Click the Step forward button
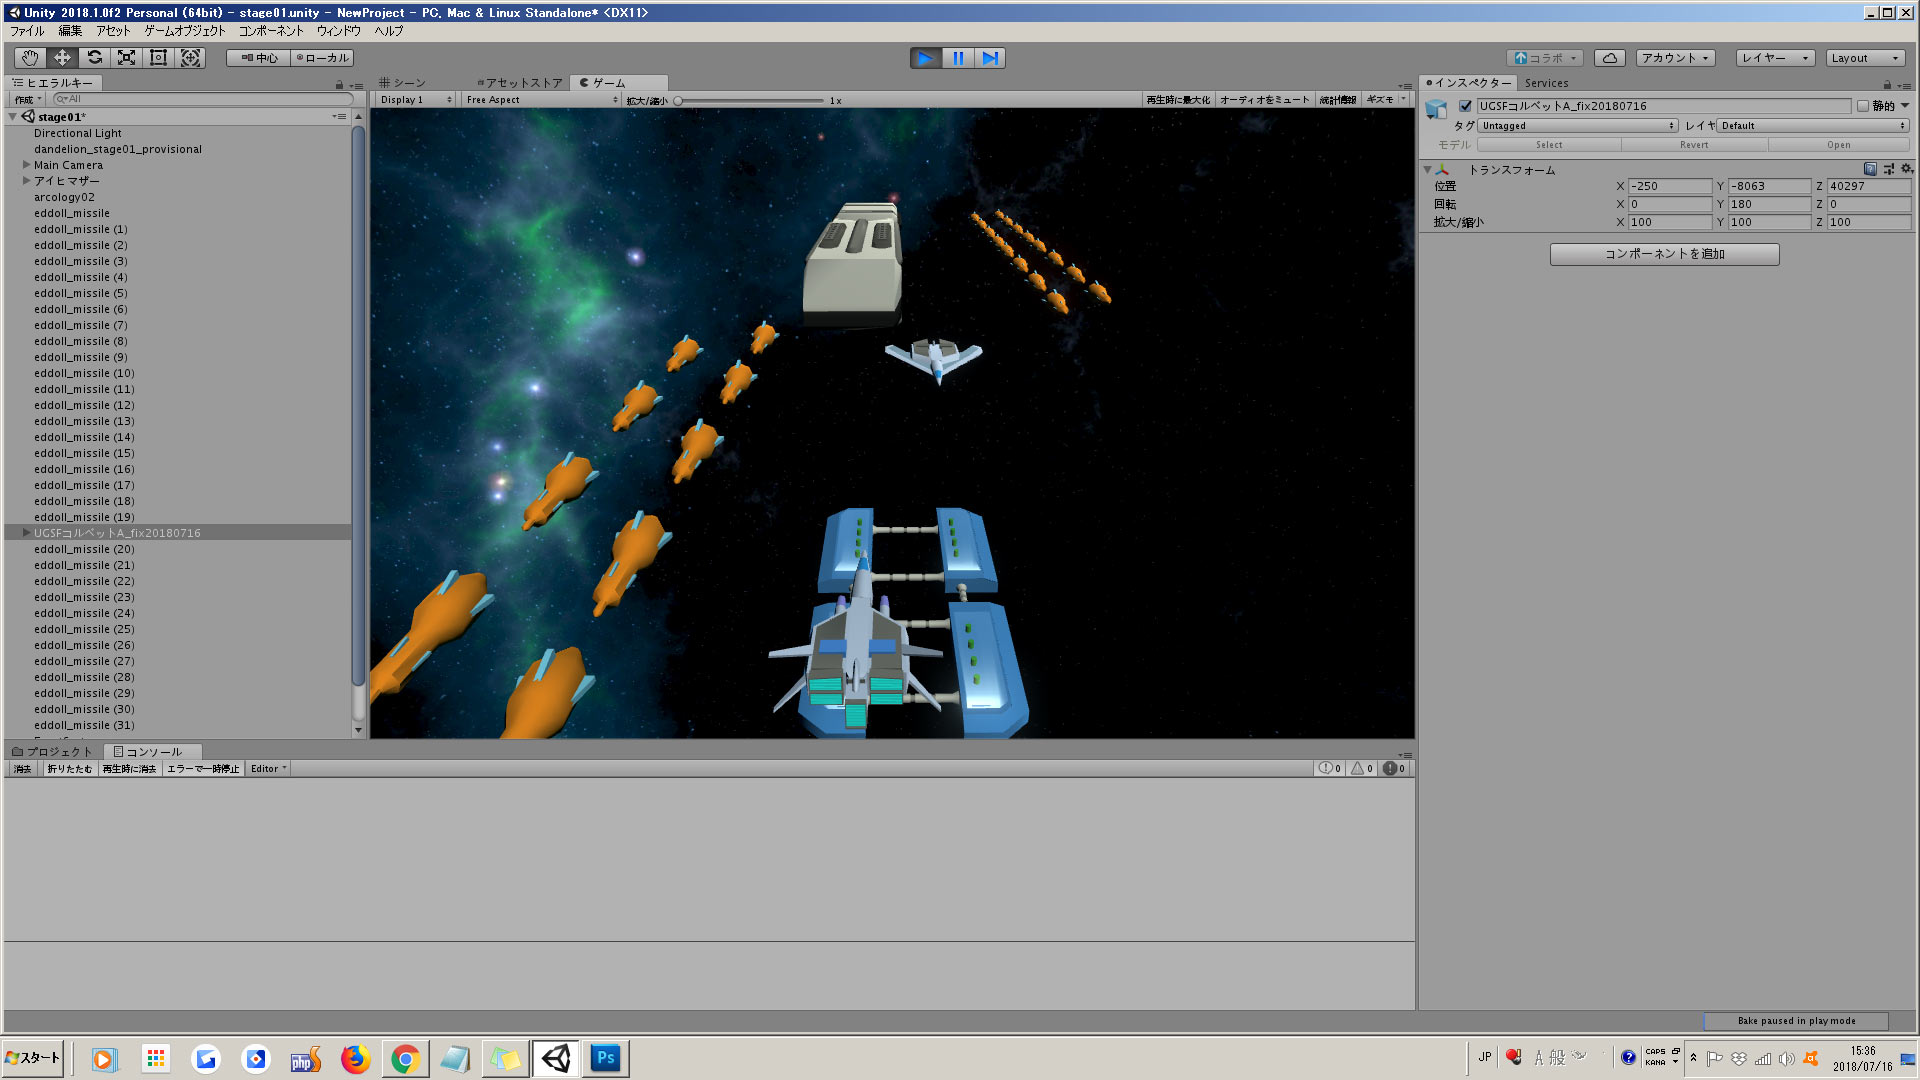The height and width of the screenshot is (1080, 1920). (x=990, y=58)
